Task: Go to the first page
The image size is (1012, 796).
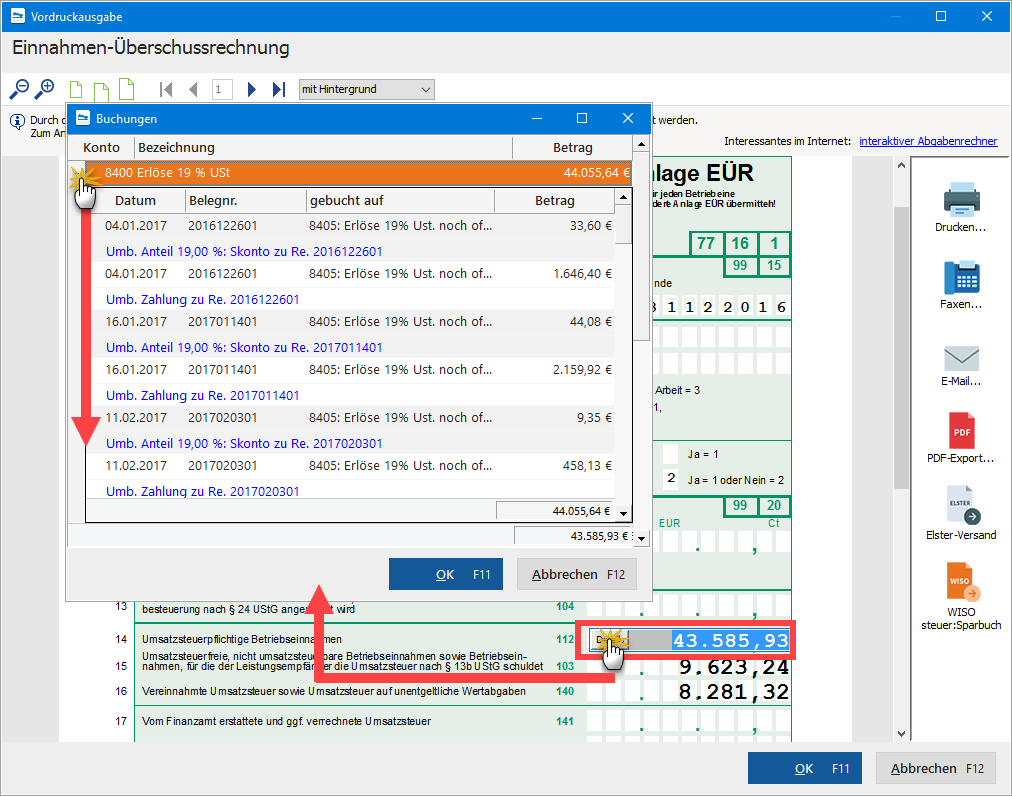Action: click(x=166, y=89)
